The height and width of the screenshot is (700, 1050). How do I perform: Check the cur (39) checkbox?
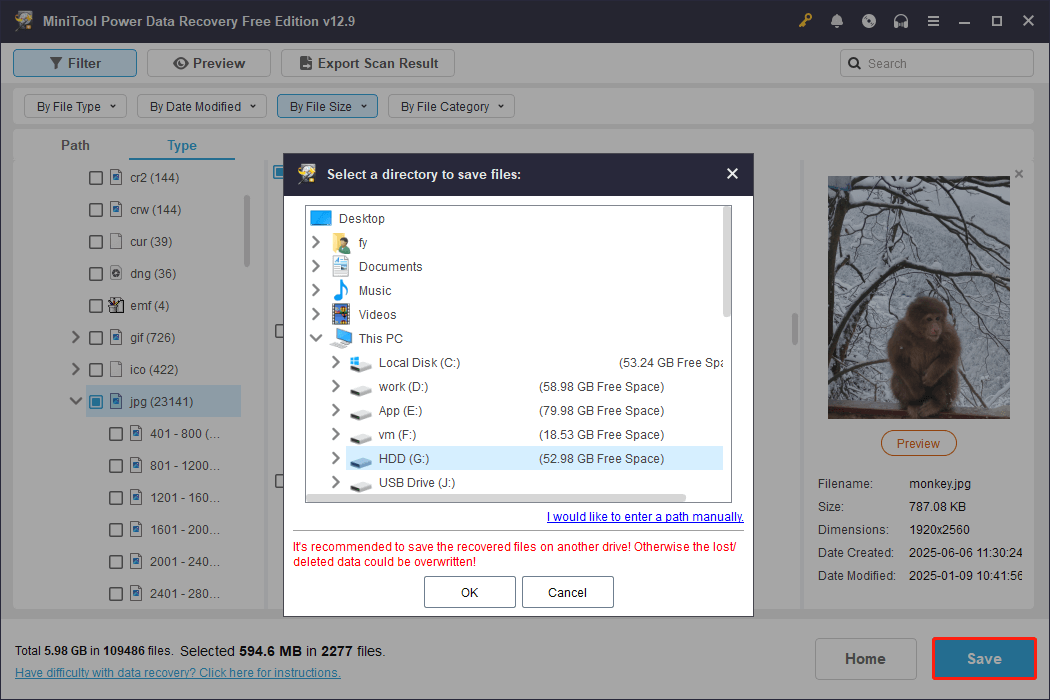[x=96, y=242]
